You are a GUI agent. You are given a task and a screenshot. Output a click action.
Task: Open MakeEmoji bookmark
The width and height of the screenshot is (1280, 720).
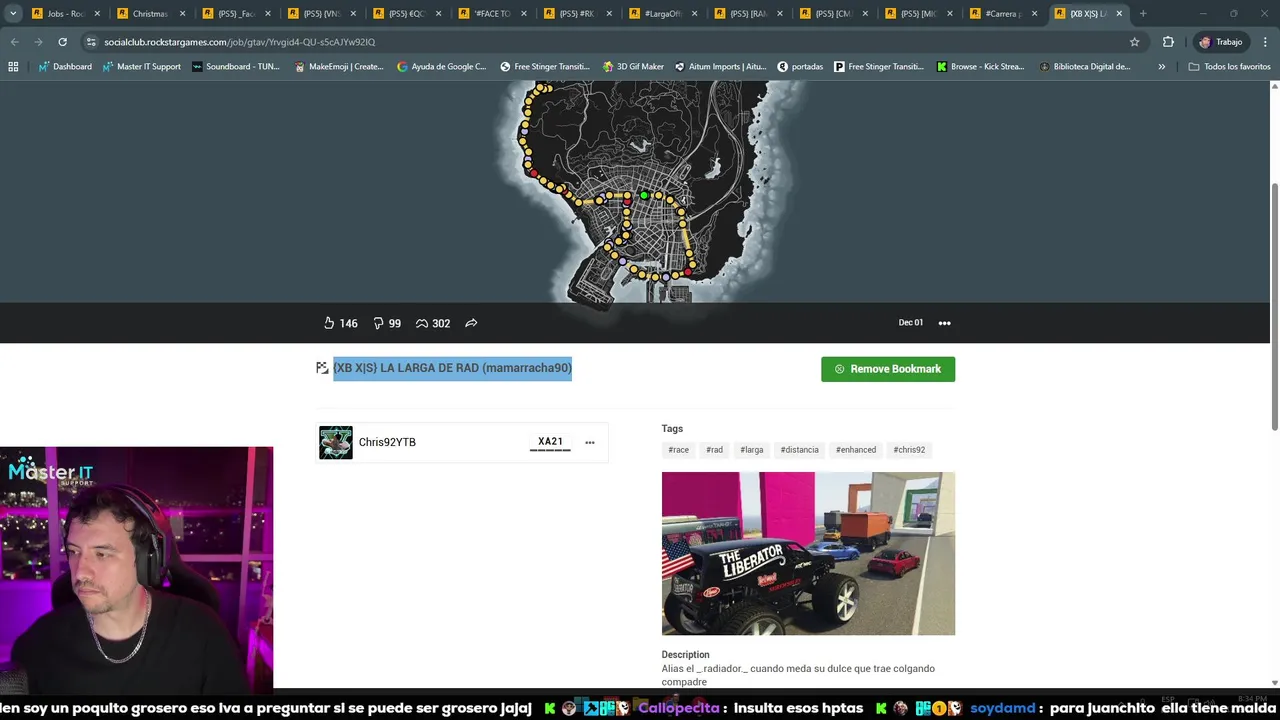(x=339, y=67)
